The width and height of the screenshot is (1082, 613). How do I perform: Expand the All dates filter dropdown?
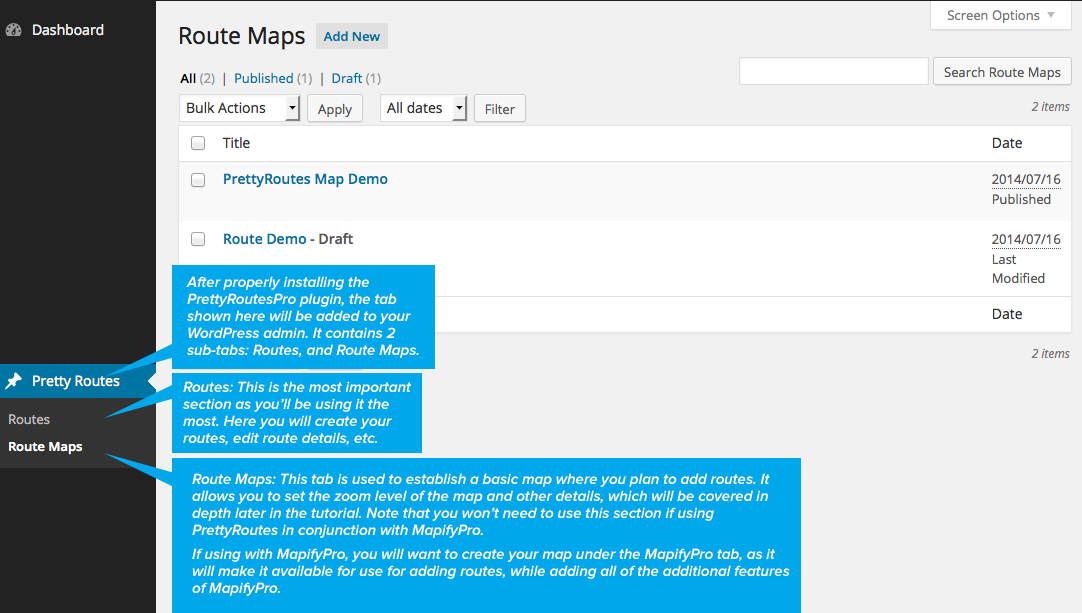423,108
